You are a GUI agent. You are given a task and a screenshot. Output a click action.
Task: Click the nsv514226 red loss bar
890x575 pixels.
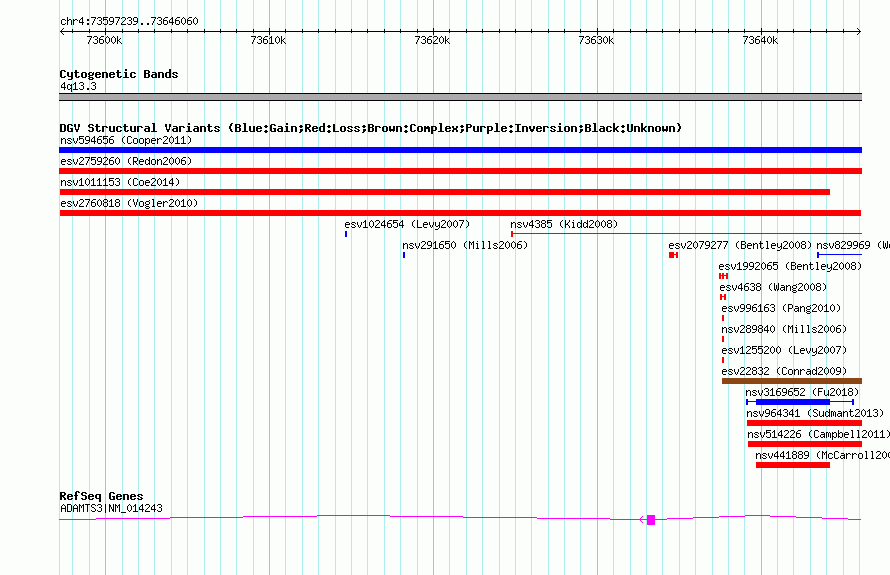point(805,444)
